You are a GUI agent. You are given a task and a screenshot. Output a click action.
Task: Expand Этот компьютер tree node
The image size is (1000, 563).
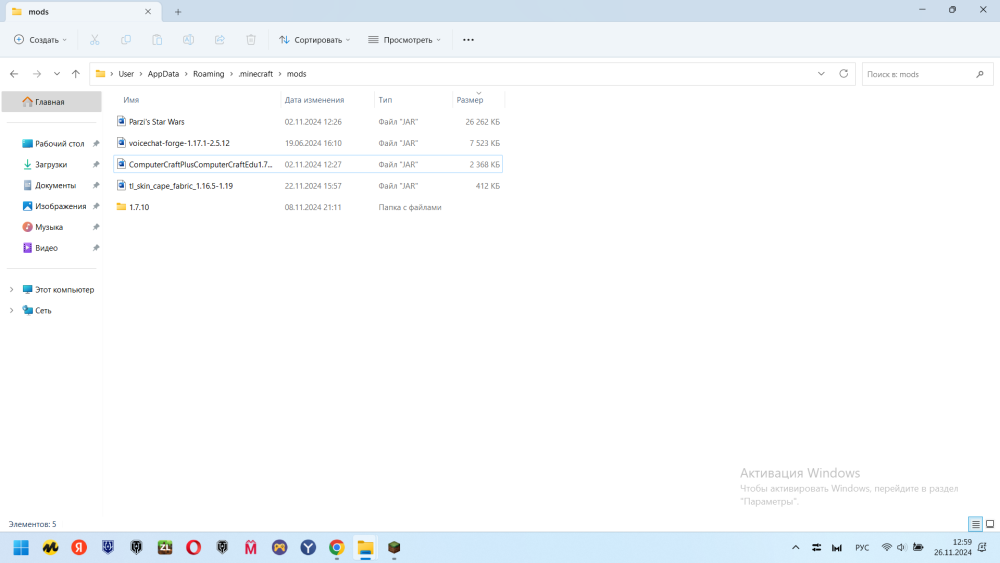click(11, 289)
